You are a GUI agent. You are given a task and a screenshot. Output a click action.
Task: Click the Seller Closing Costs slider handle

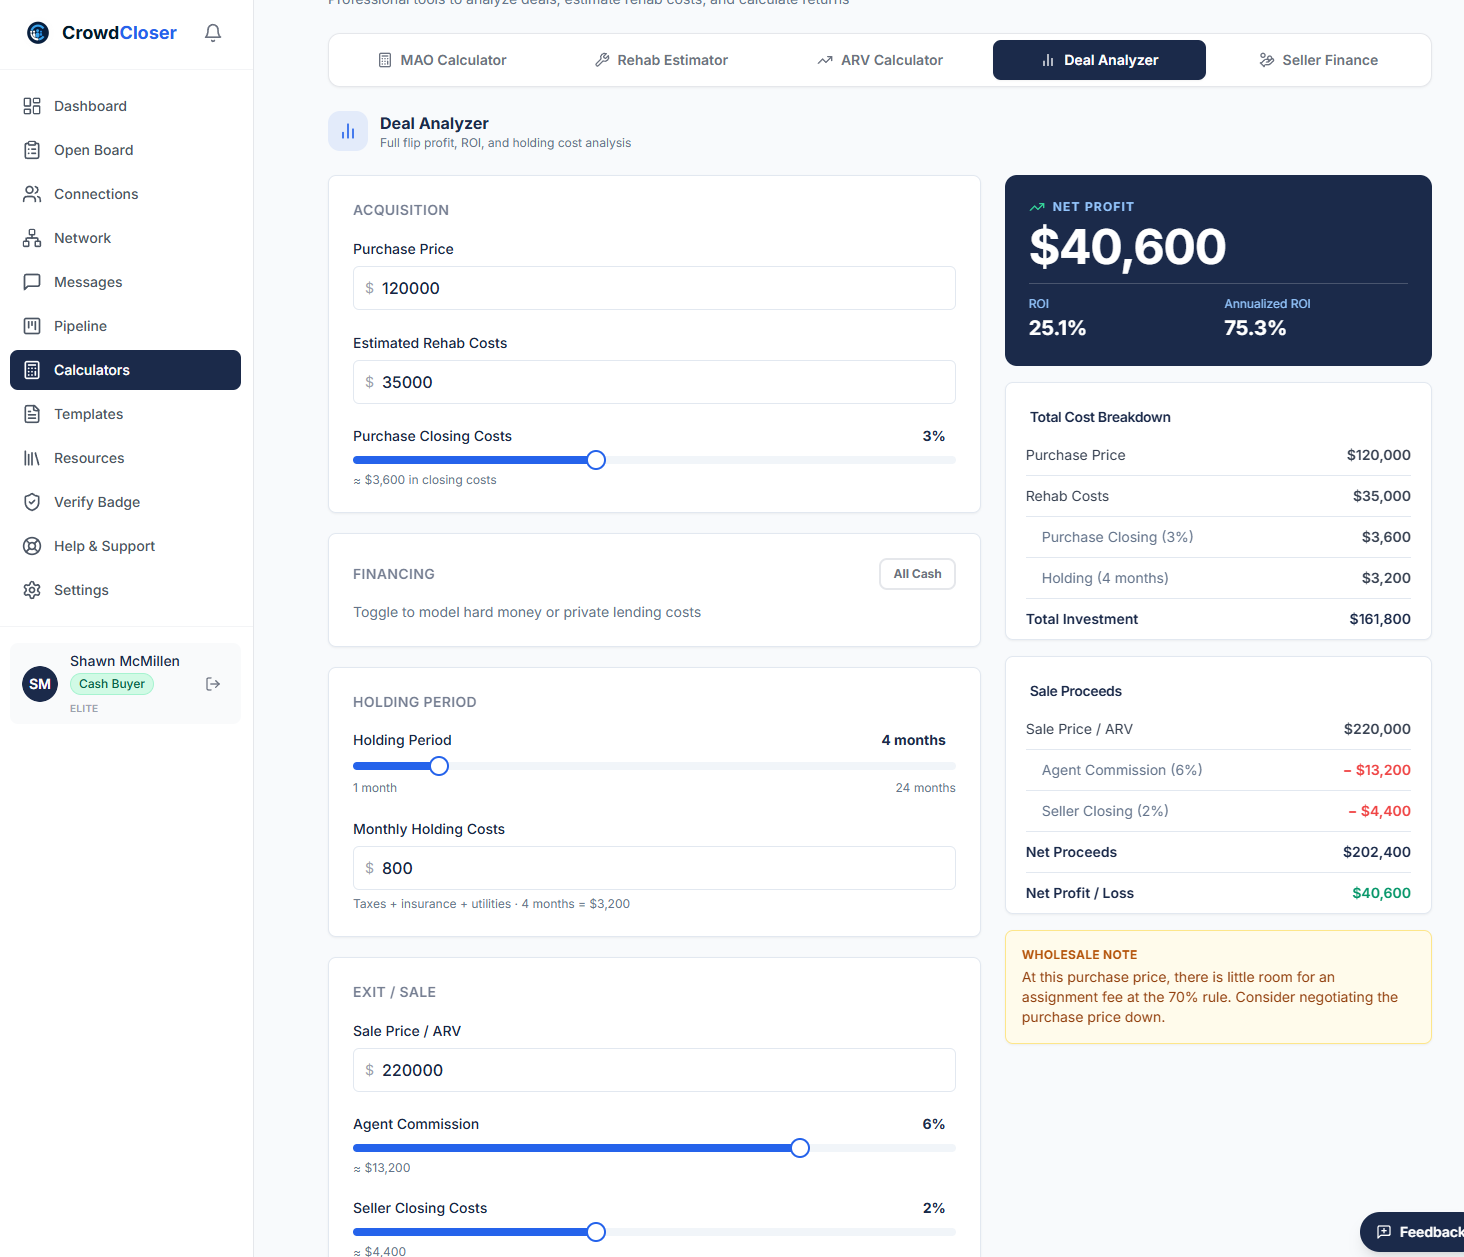tap(596, 1232)
